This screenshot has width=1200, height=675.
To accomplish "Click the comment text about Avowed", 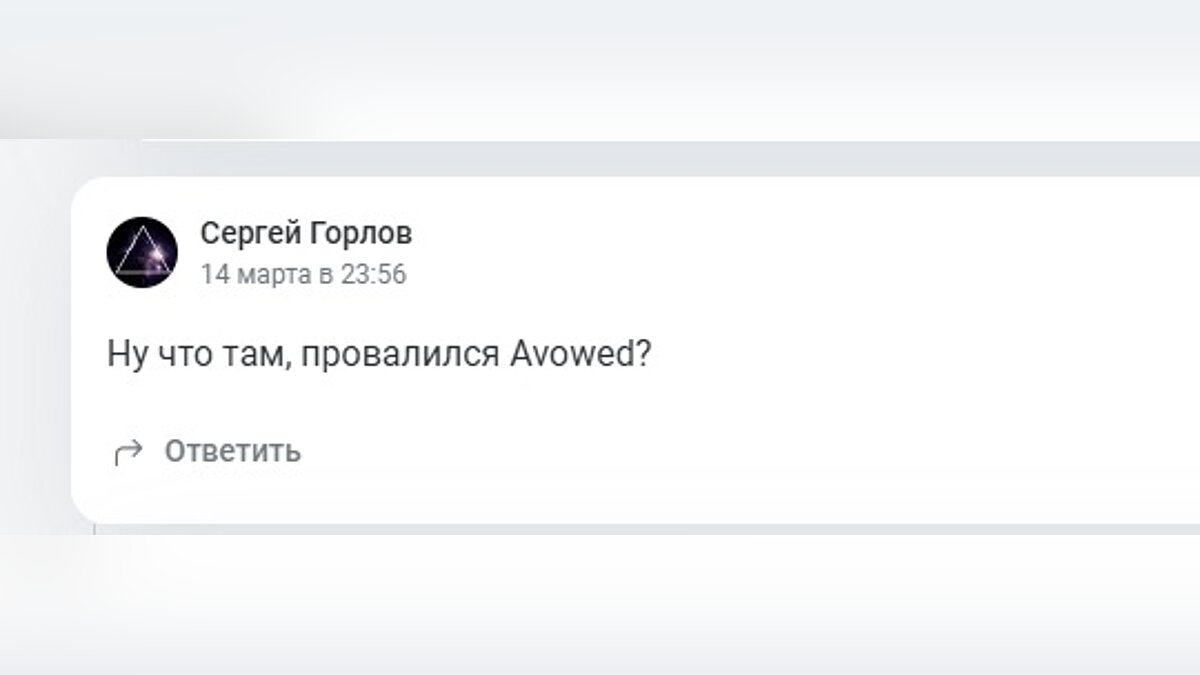I will [379, 355].
